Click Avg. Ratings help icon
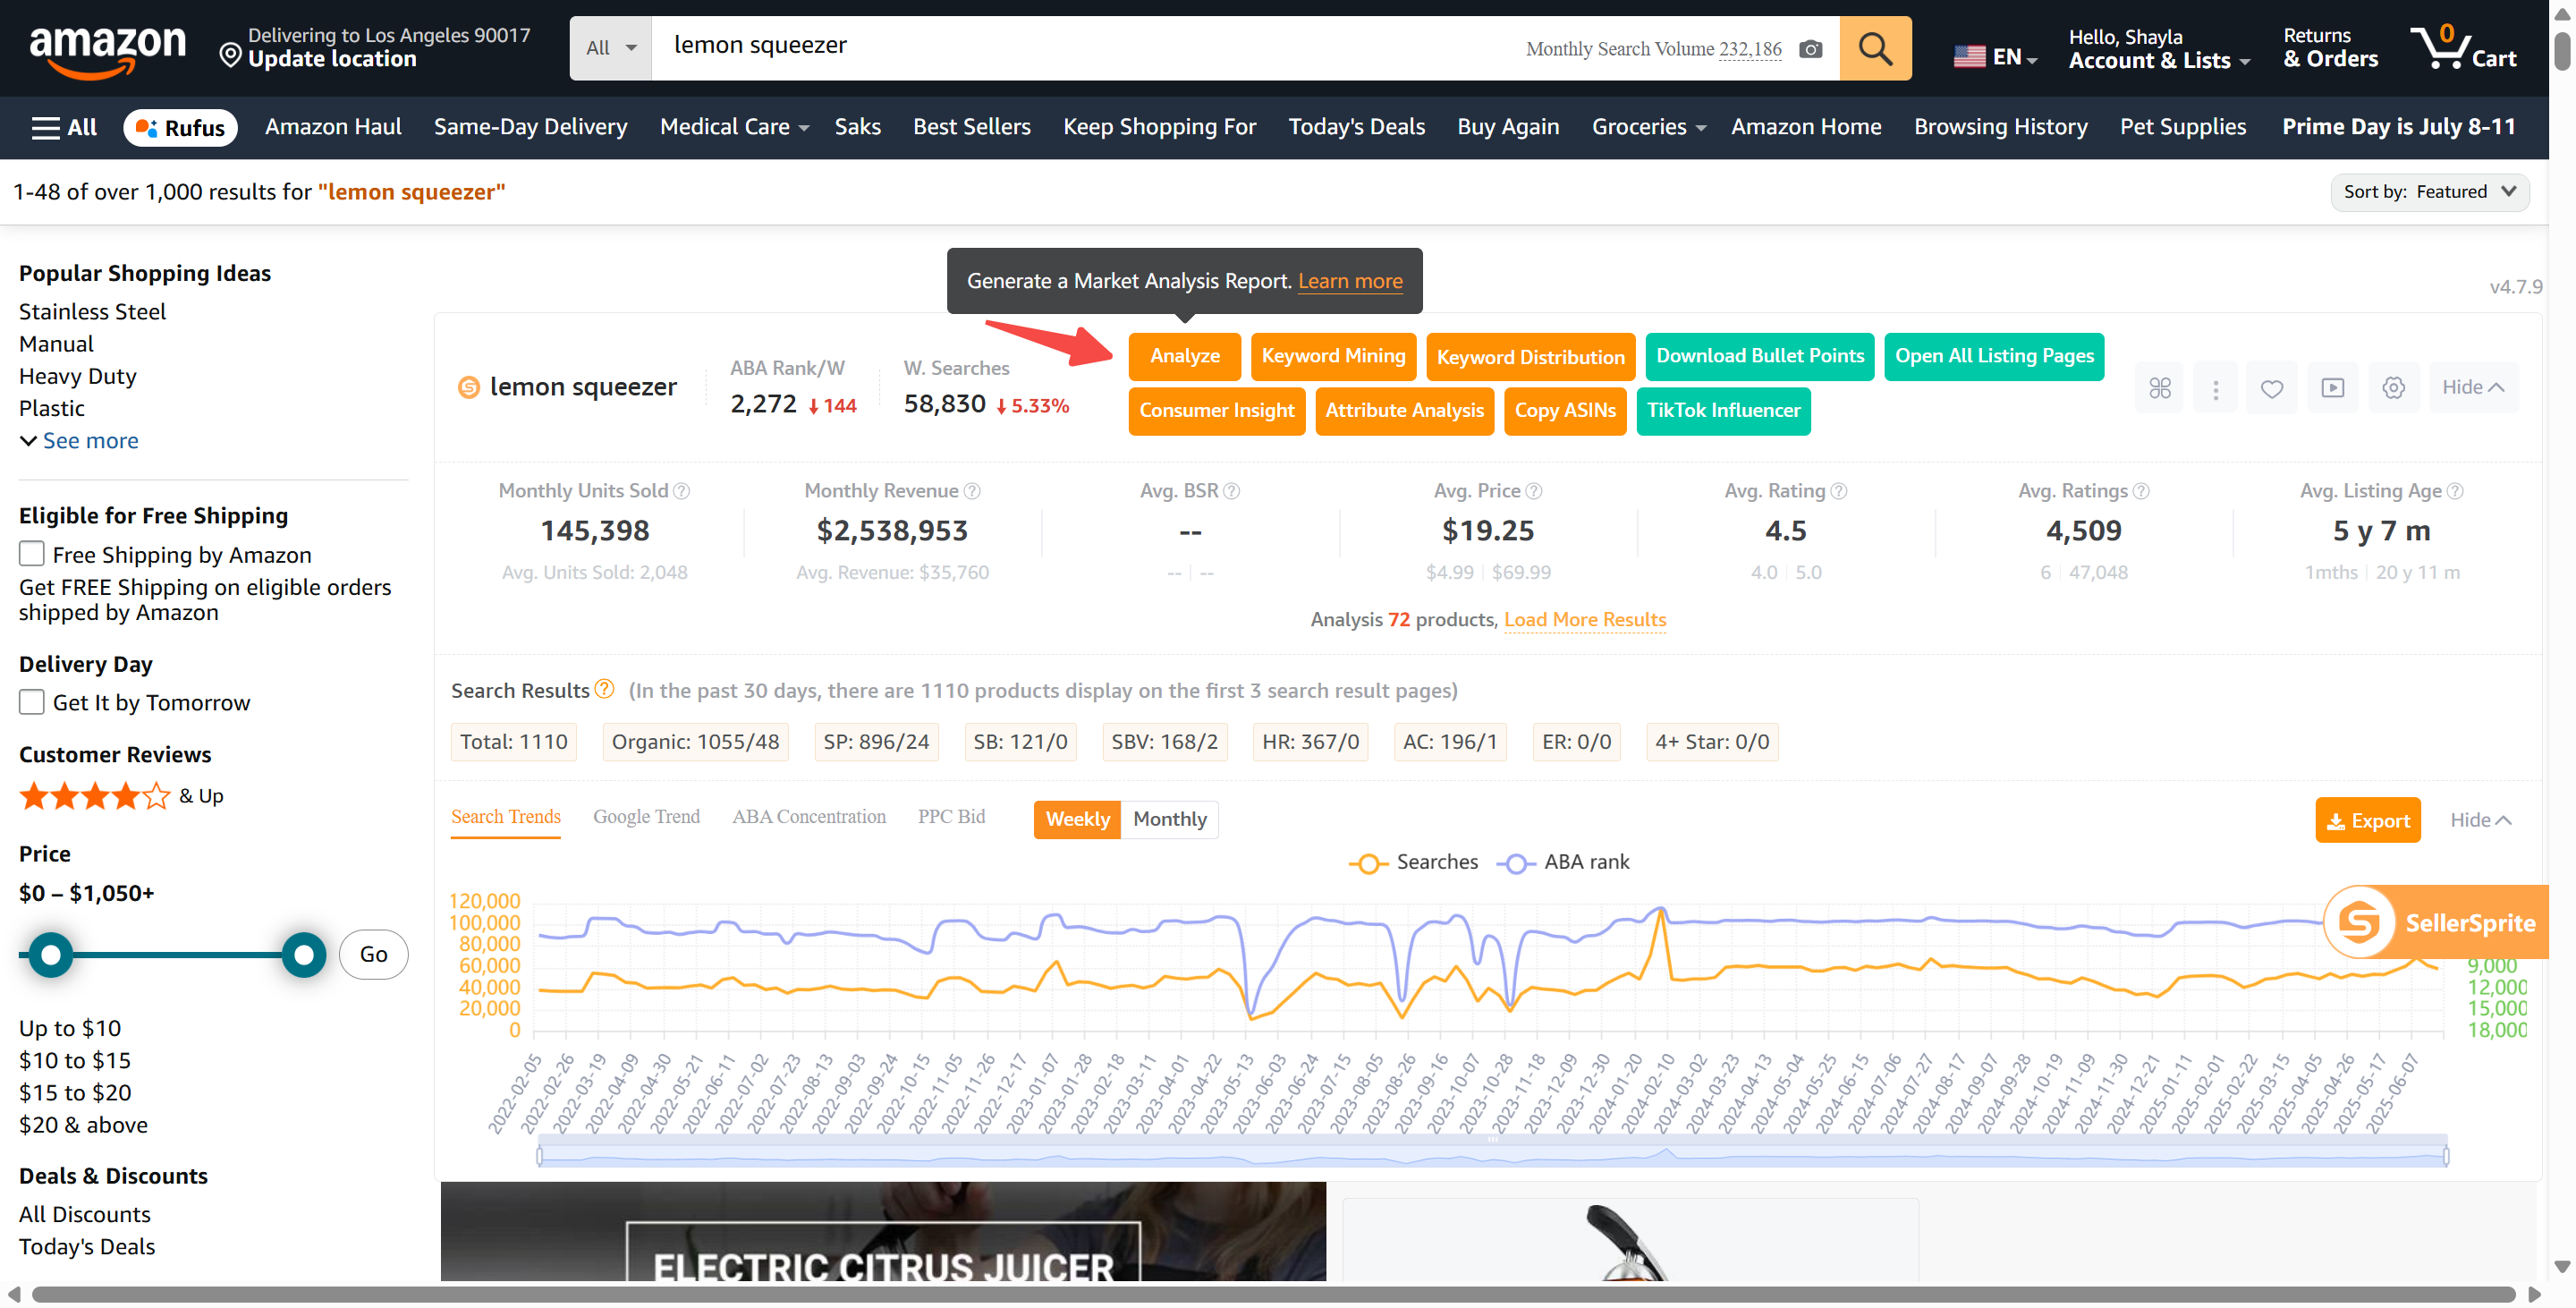 2140,491
